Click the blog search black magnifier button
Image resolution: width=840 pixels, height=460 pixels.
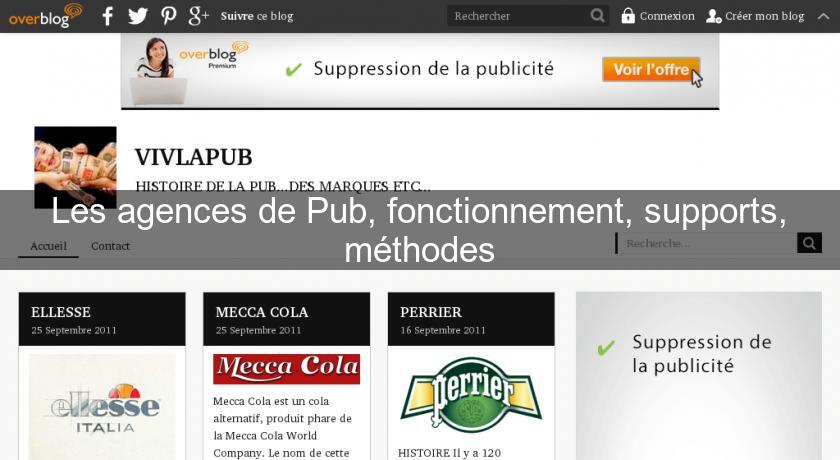[x=809, y=243]
